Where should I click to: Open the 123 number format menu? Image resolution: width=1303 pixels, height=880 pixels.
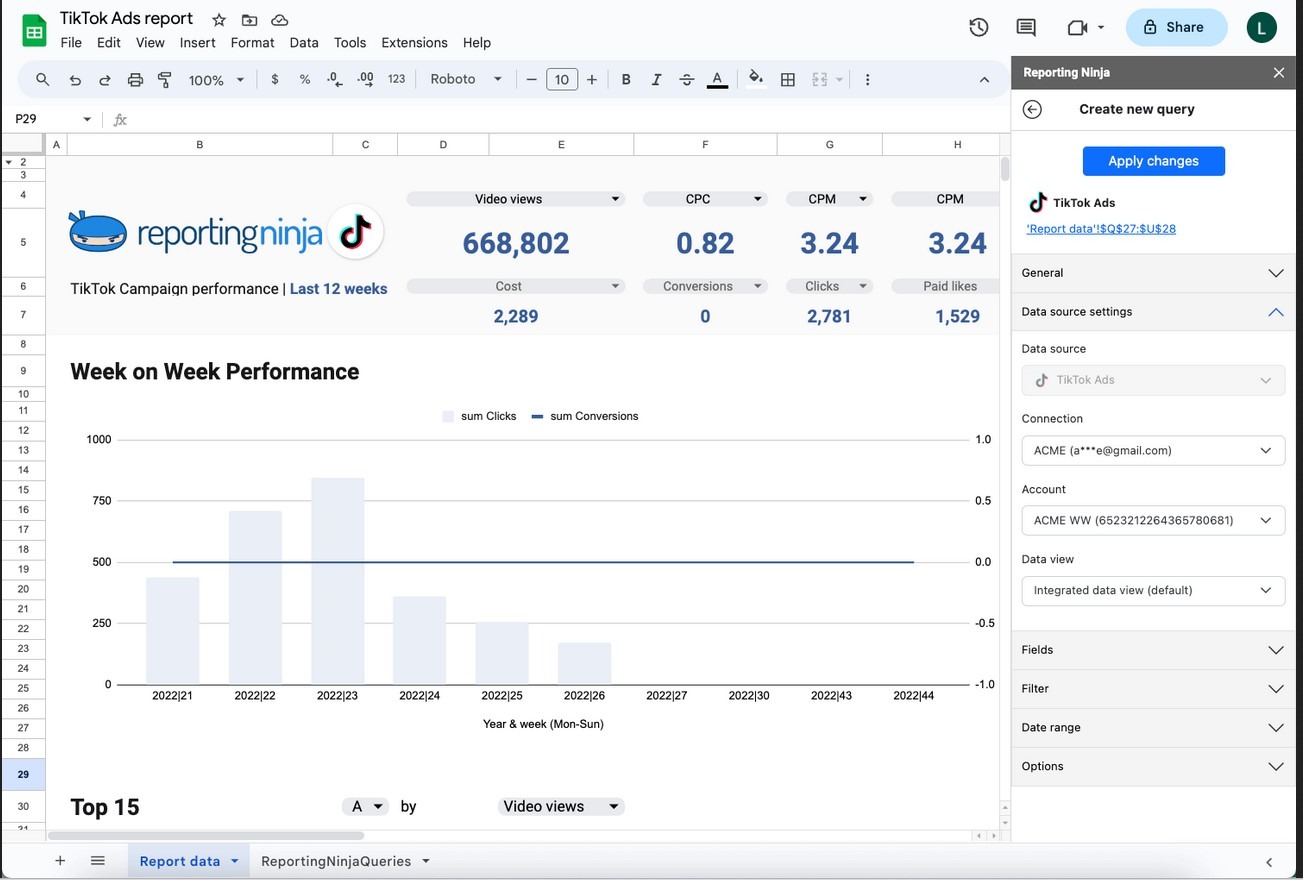[397, 79]
